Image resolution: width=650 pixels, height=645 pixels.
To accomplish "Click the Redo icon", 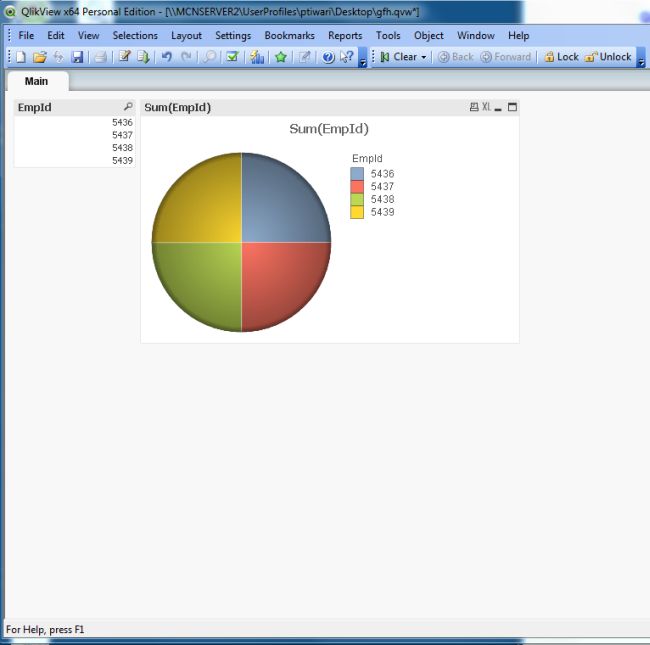I will click(186, 57).
